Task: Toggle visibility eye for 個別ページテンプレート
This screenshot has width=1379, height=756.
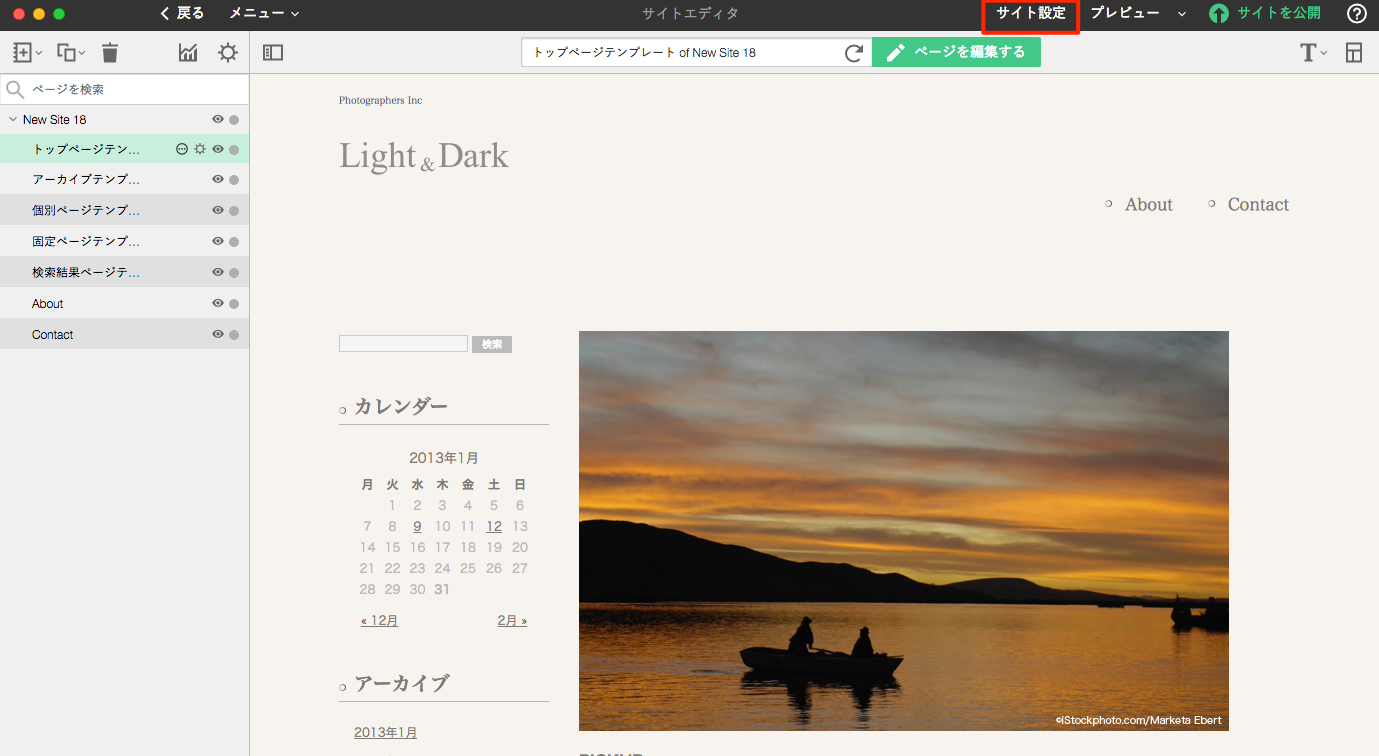Action: pos(218,210)
